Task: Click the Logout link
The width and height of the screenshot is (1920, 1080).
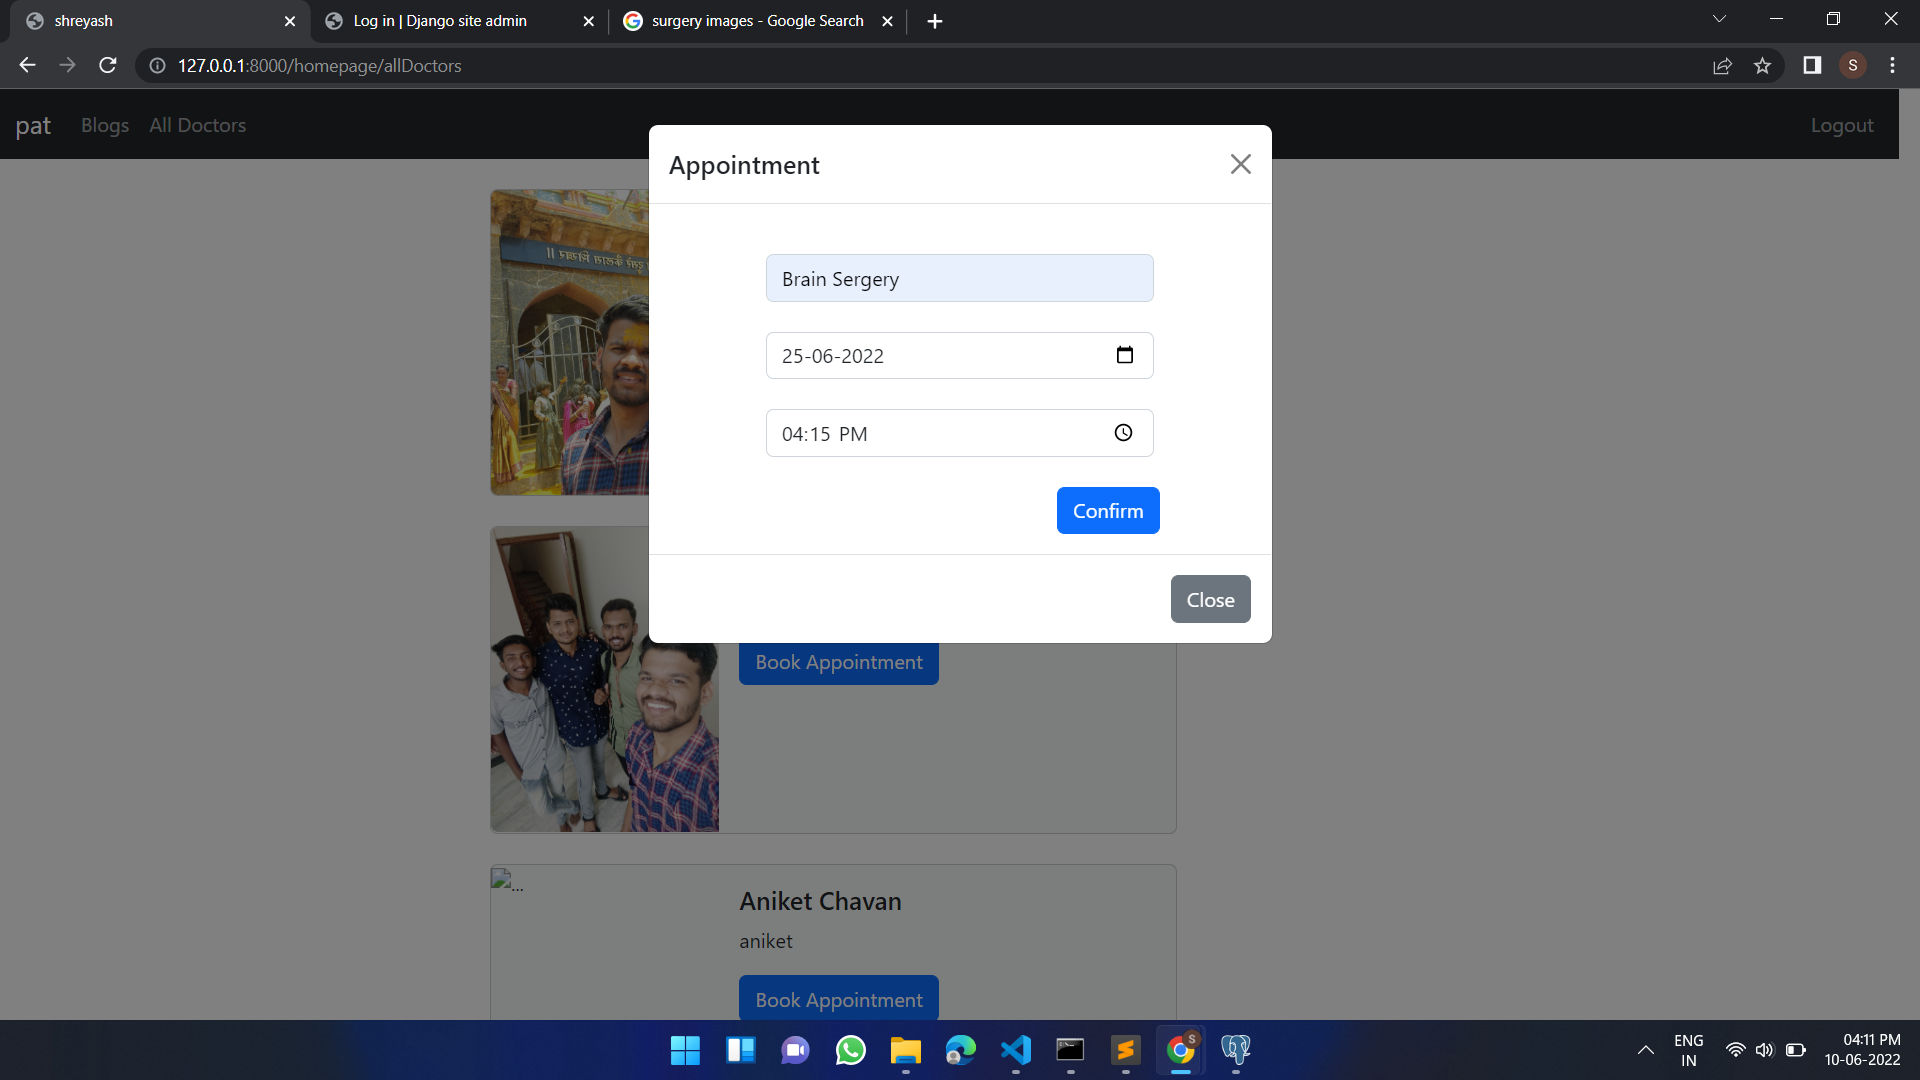Action: (x=1841, y=124)
